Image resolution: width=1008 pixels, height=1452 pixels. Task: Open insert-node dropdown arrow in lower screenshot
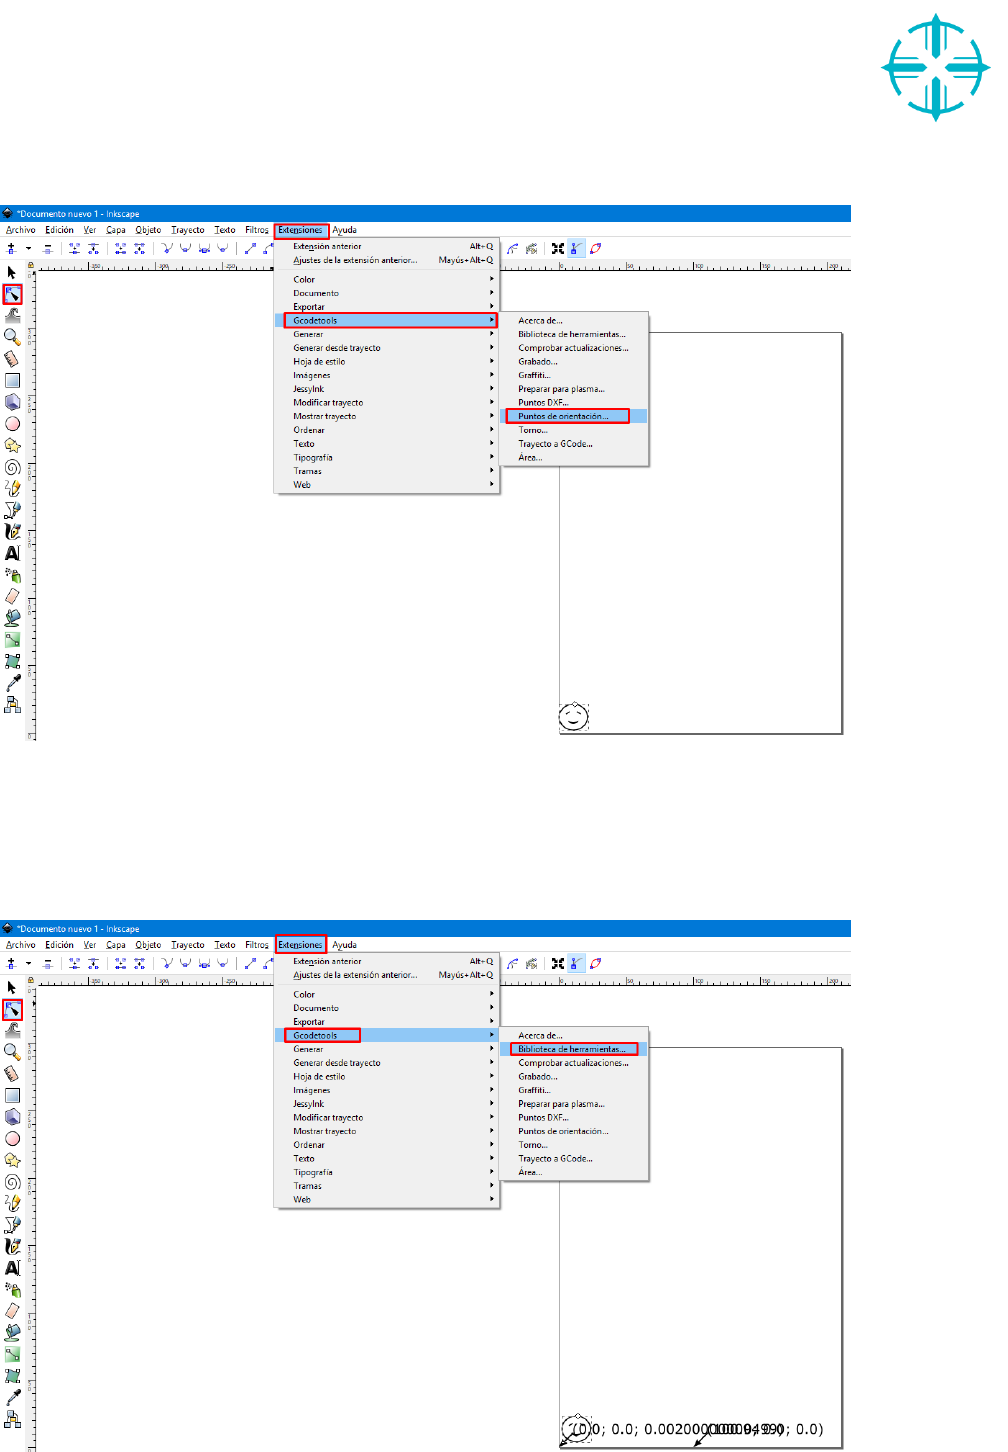[28, 963]
